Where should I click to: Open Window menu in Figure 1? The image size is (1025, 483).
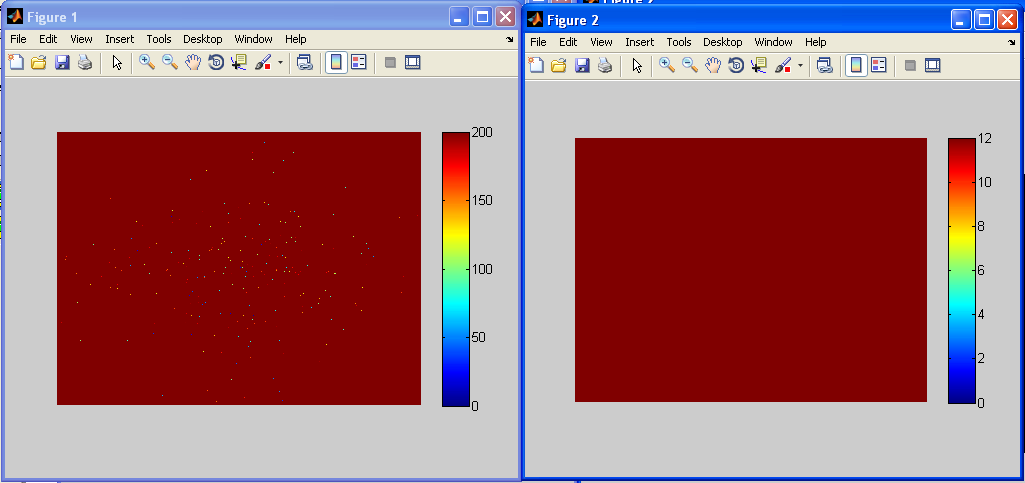tap(254, 39)
